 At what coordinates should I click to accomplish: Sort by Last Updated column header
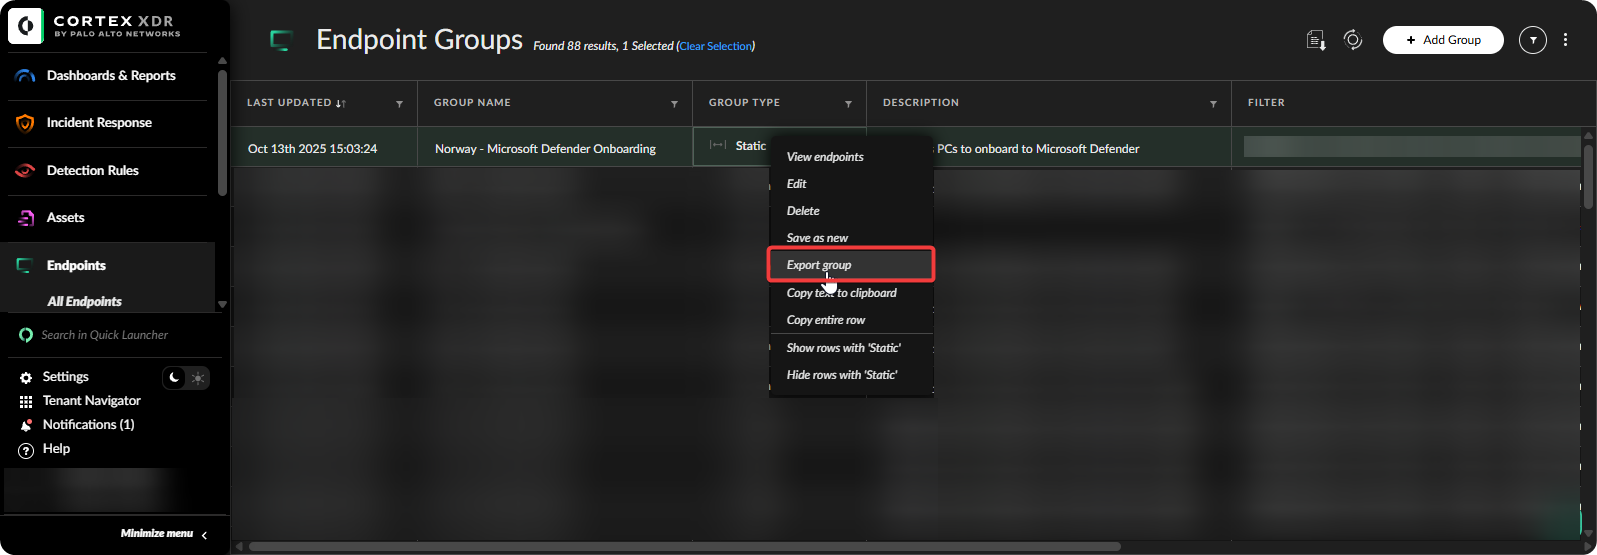[x=289, y=103]
